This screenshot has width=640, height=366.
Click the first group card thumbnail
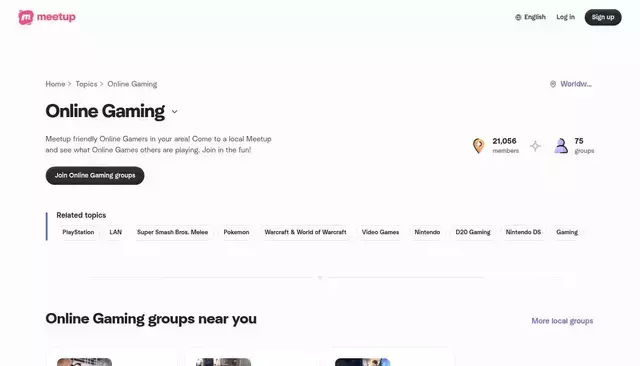(84, 362)
